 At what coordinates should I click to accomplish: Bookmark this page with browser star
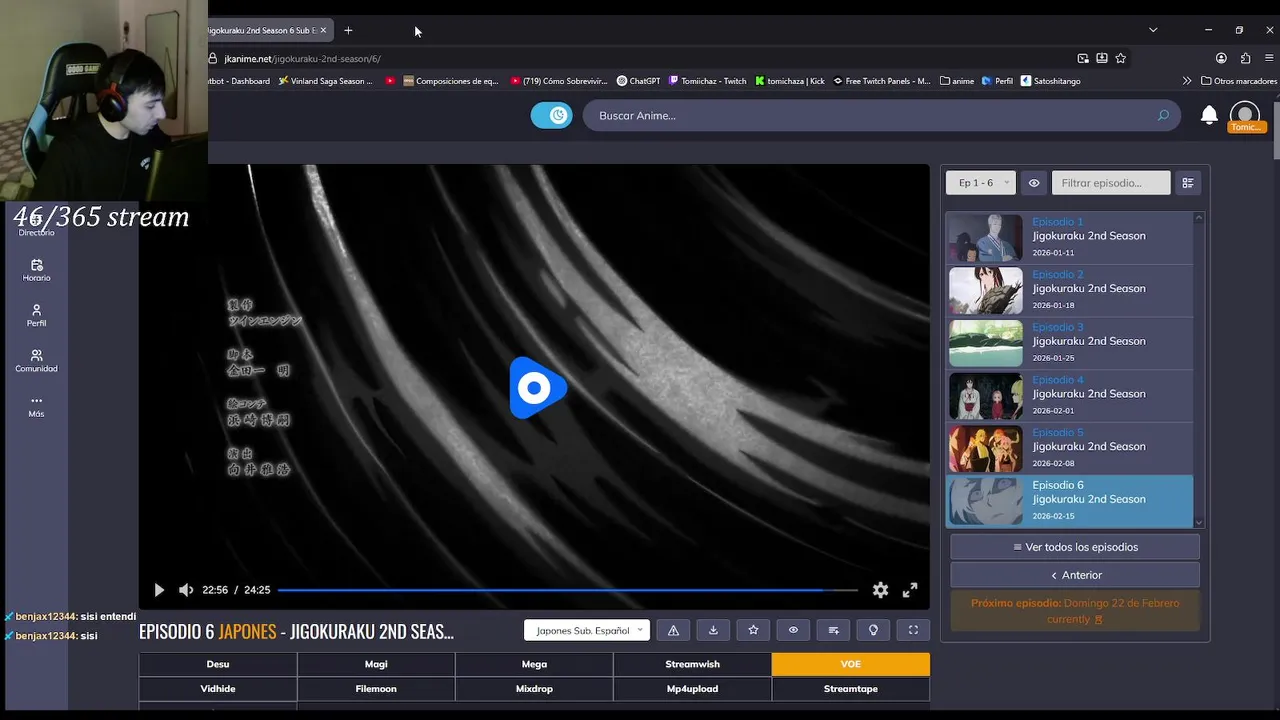coord(1121,58)
